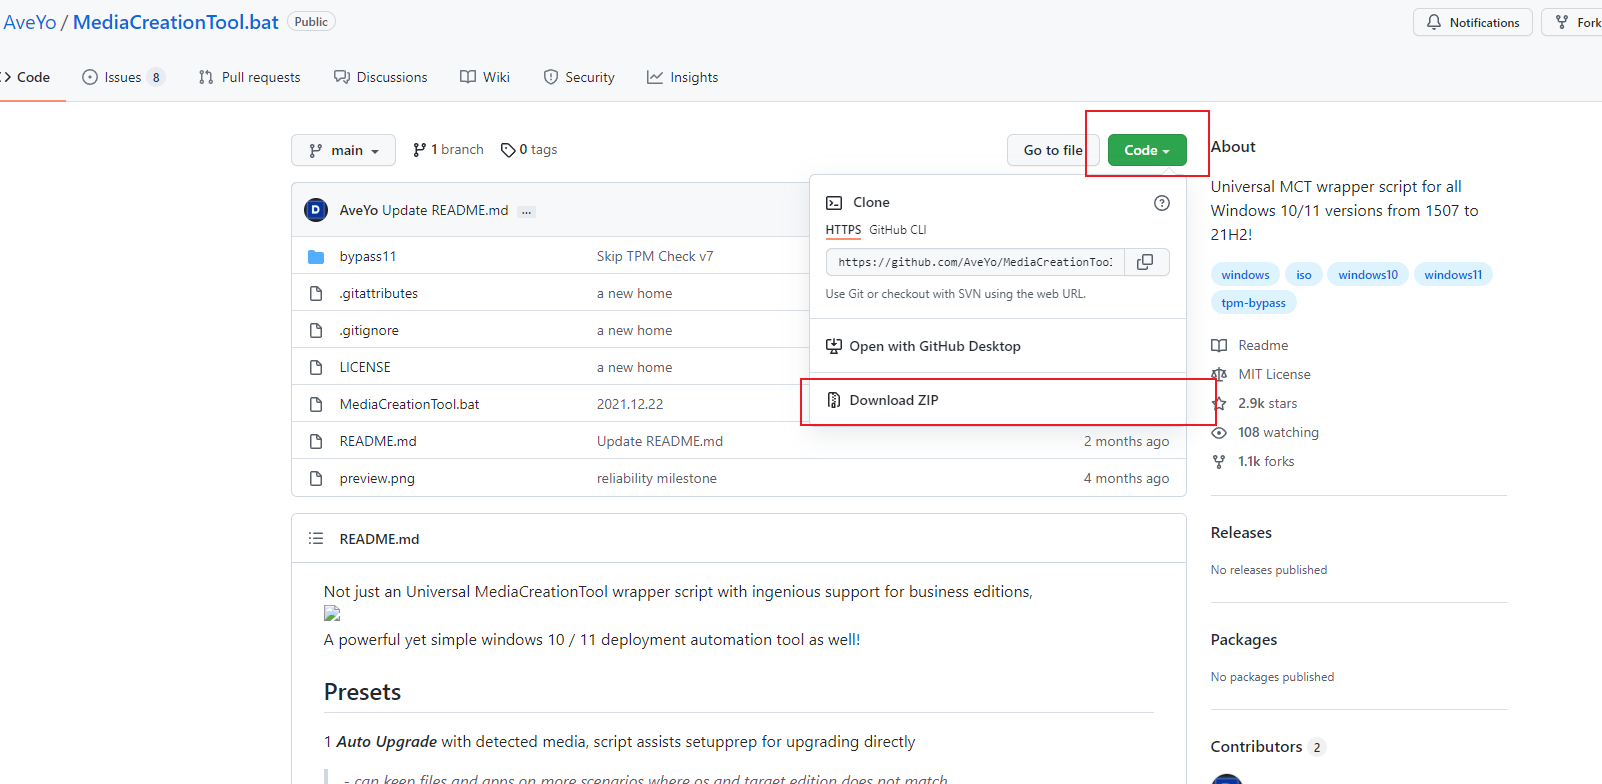Click the clone URL text field

(x=975, y=262)
